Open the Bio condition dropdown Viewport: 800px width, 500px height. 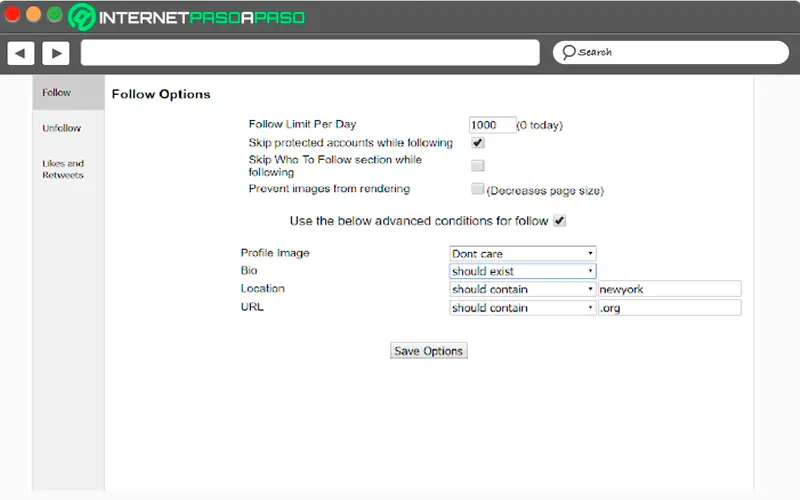point(522,271)
